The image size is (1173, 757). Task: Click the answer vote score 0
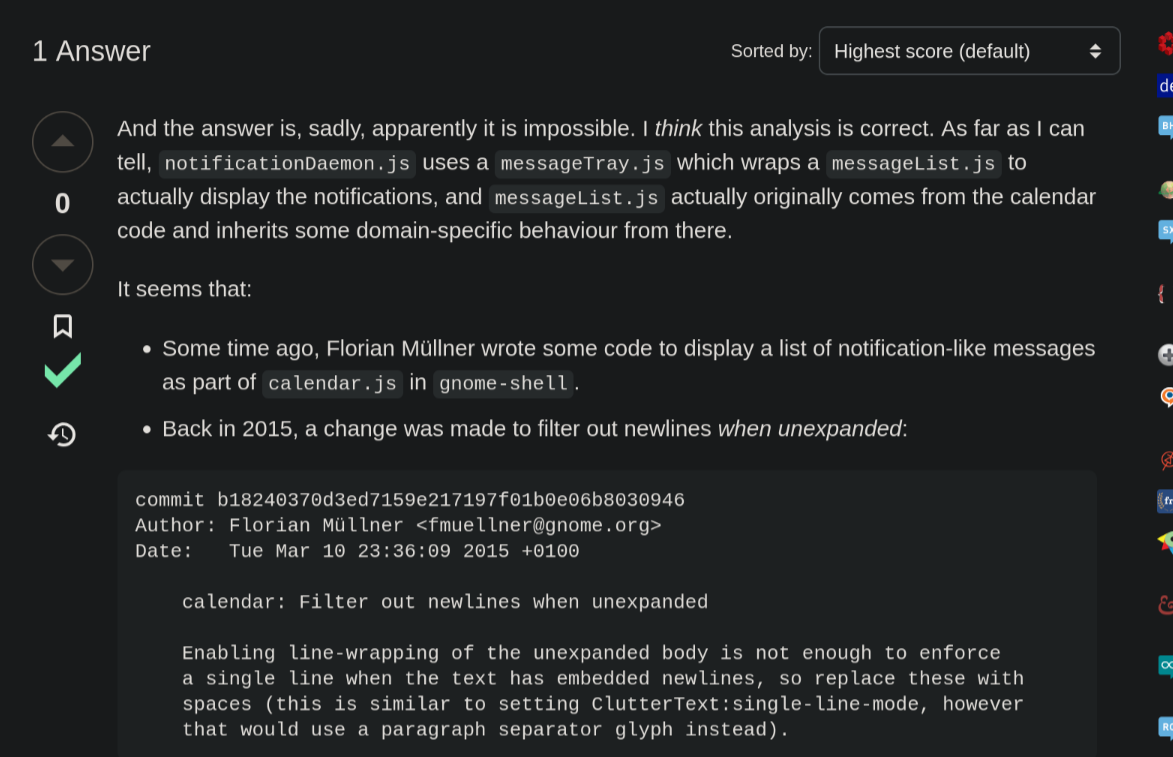(62, 204)
